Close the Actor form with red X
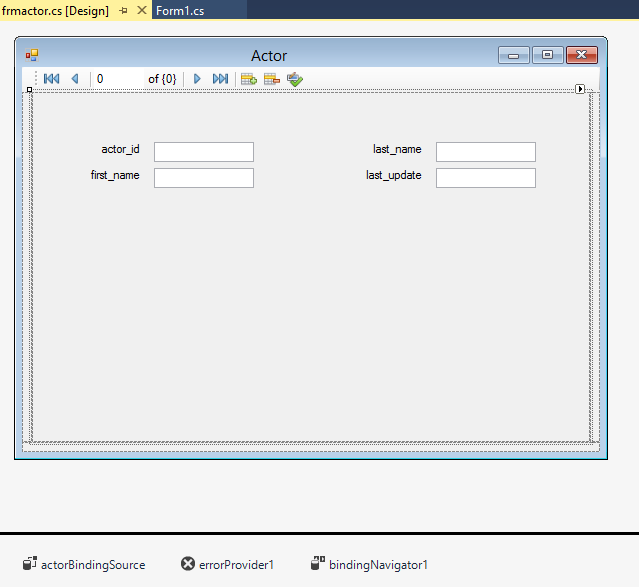 tap(582, 55)
